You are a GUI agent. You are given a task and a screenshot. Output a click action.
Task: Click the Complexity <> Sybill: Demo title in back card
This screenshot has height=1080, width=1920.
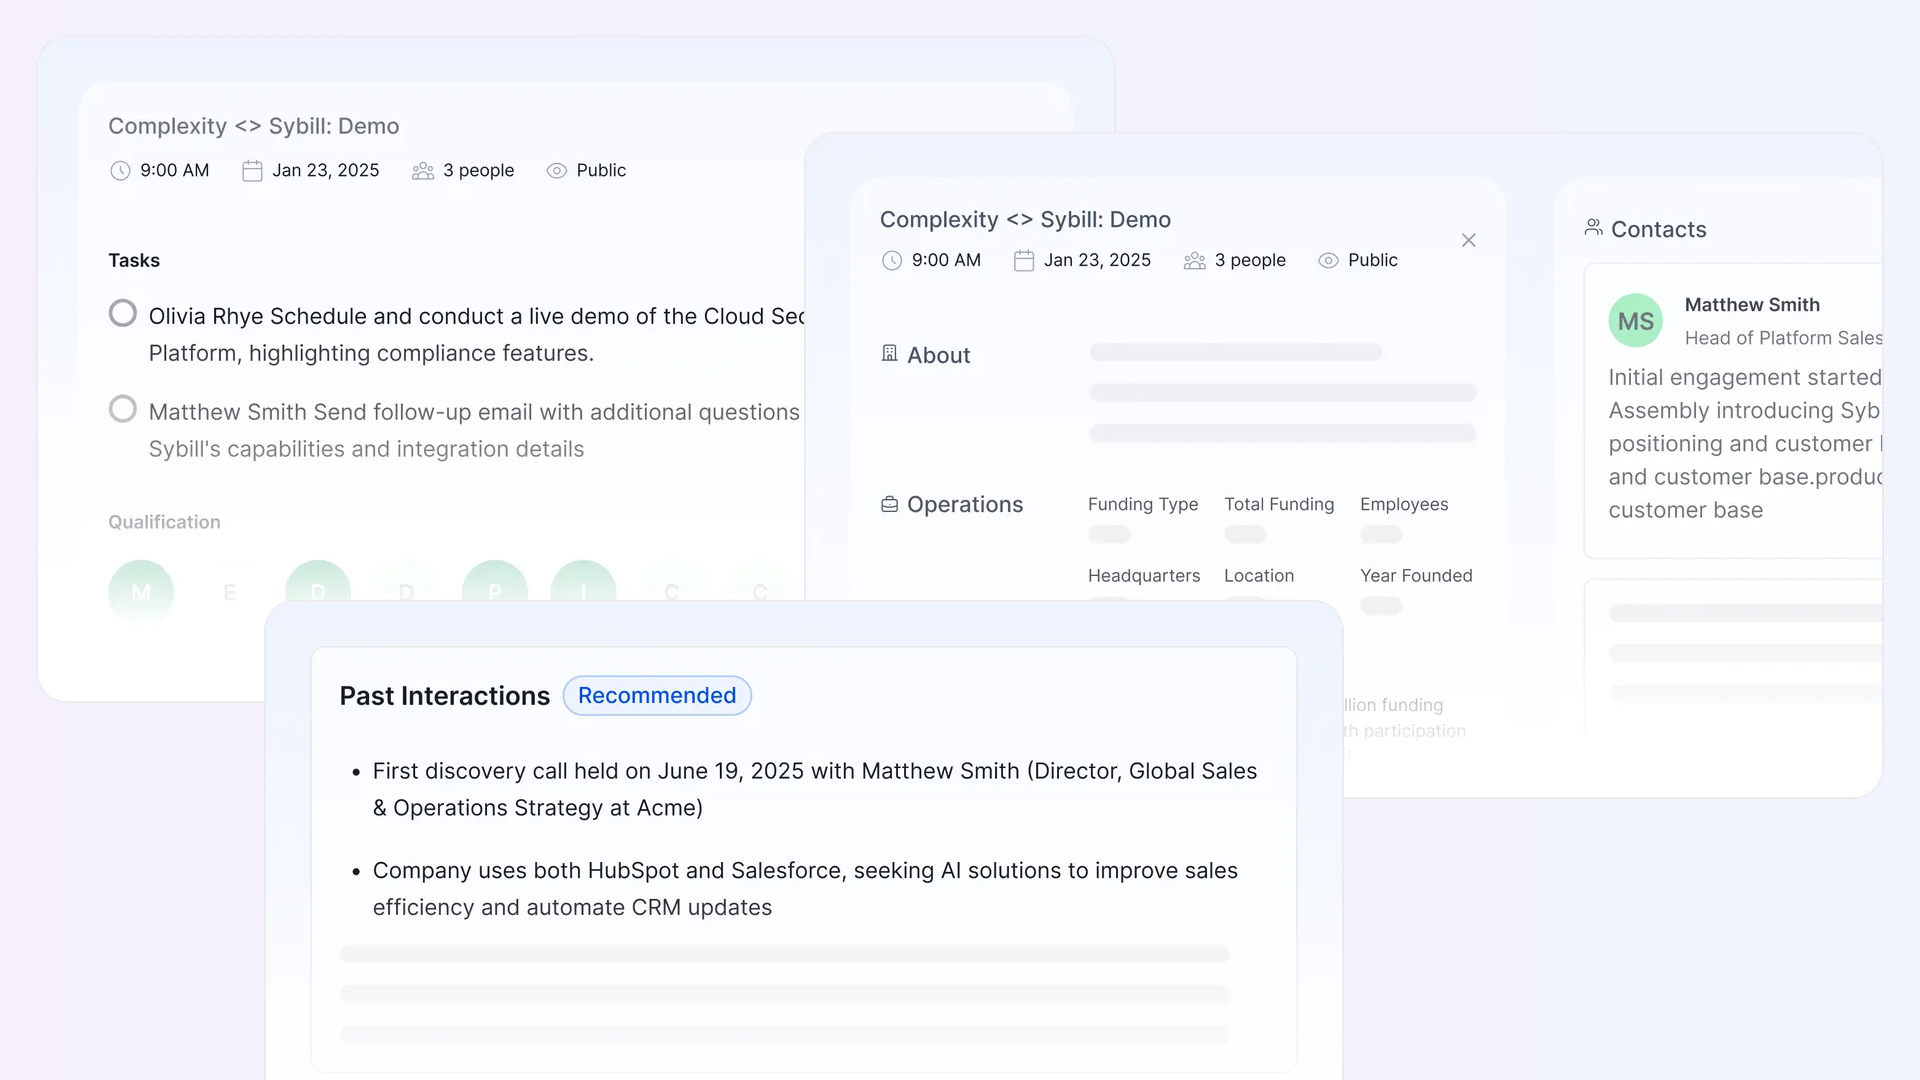pos(254,126)
